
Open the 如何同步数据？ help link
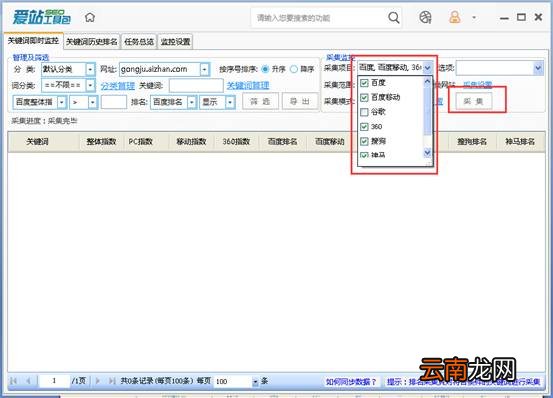click(x=351, y=381)
